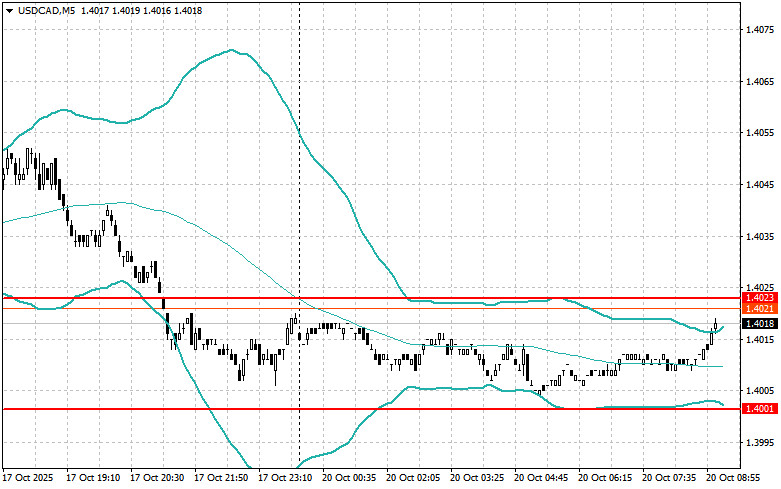This screenshot has height=489, width=781.
Task: Click the 20 Oct 00:35 time axis label
Action: coord(349,478)
